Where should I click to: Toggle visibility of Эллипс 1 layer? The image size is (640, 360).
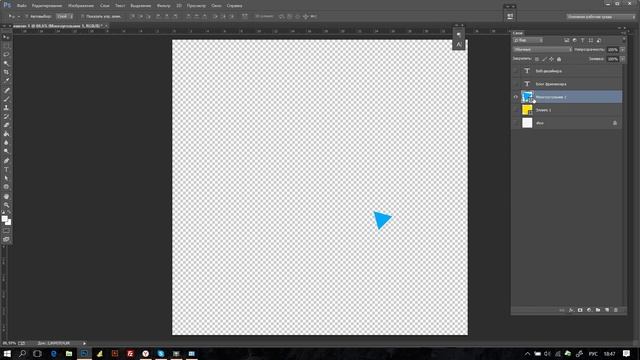tap(516, 110)
